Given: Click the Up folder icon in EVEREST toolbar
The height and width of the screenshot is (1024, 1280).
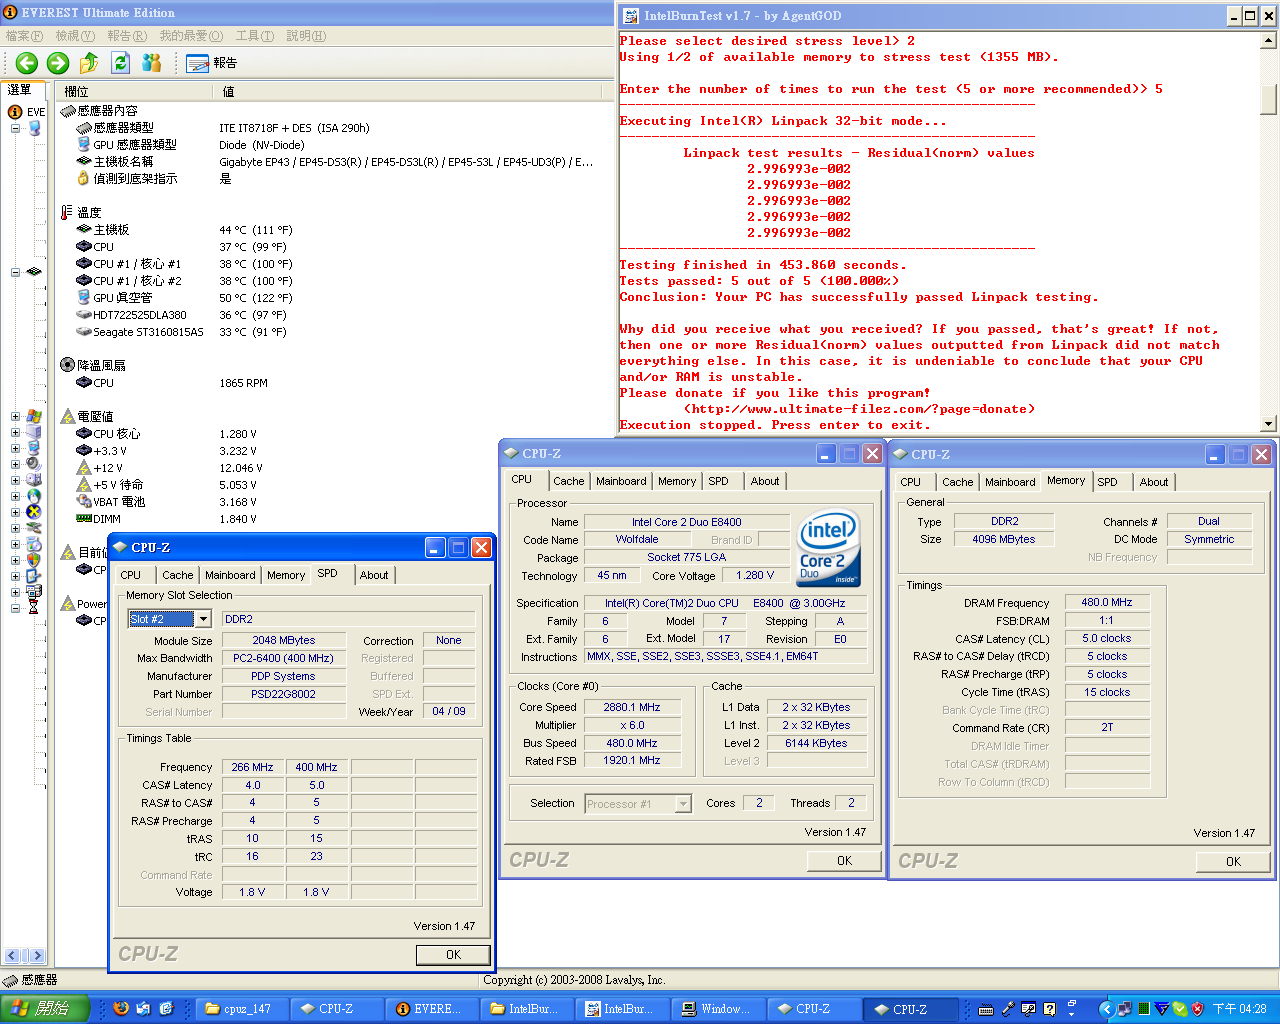Looking at the screenshot, I should (x=89, y=63).
